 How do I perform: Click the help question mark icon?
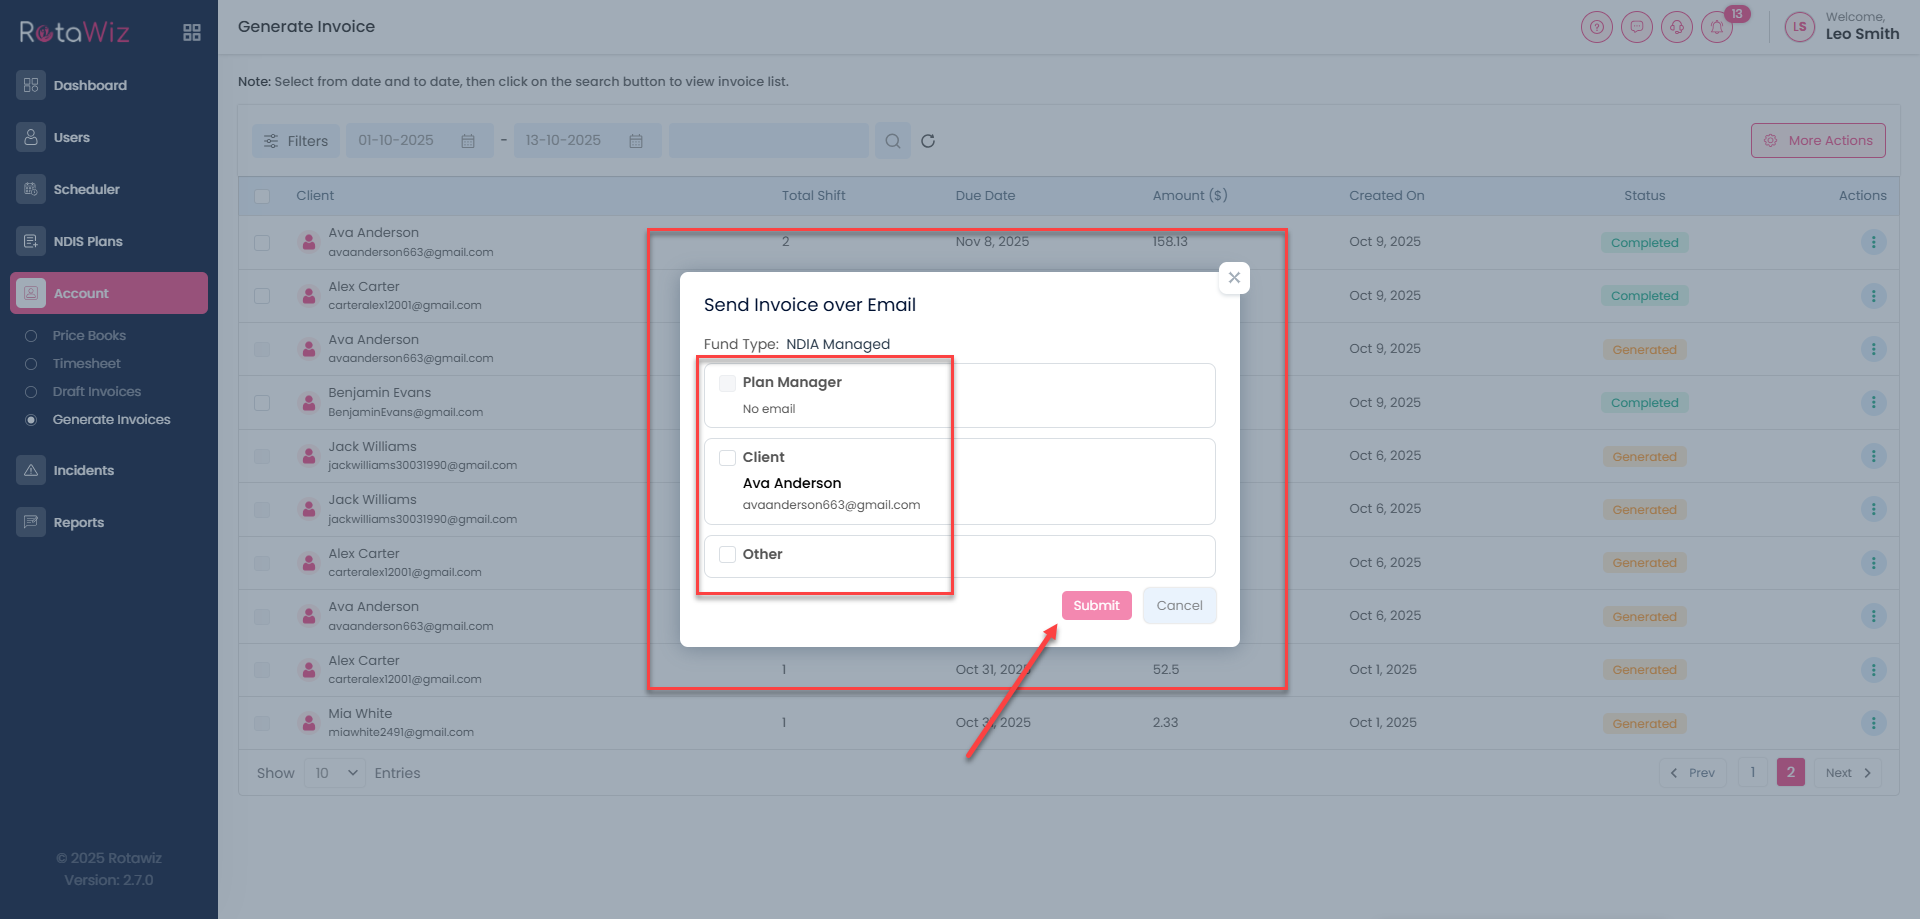1597,28
